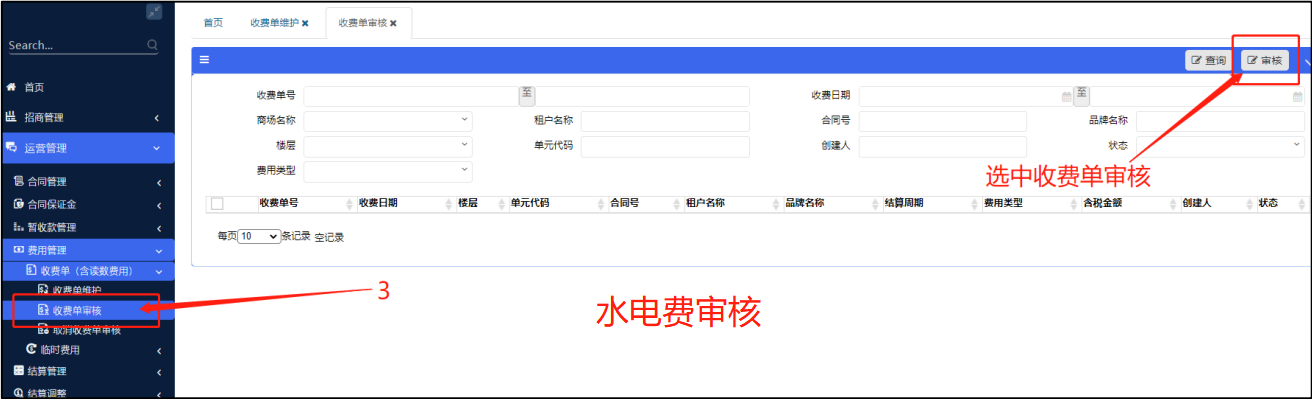The width and height of the screenshot is (1312, 399).
Task: Collapse the 运营管理 menu chevron
Action: [157, 149]
